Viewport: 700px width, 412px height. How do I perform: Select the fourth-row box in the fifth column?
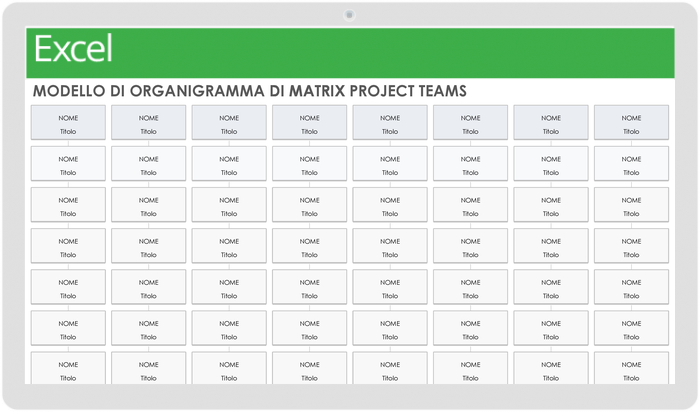tap(390, 246)
